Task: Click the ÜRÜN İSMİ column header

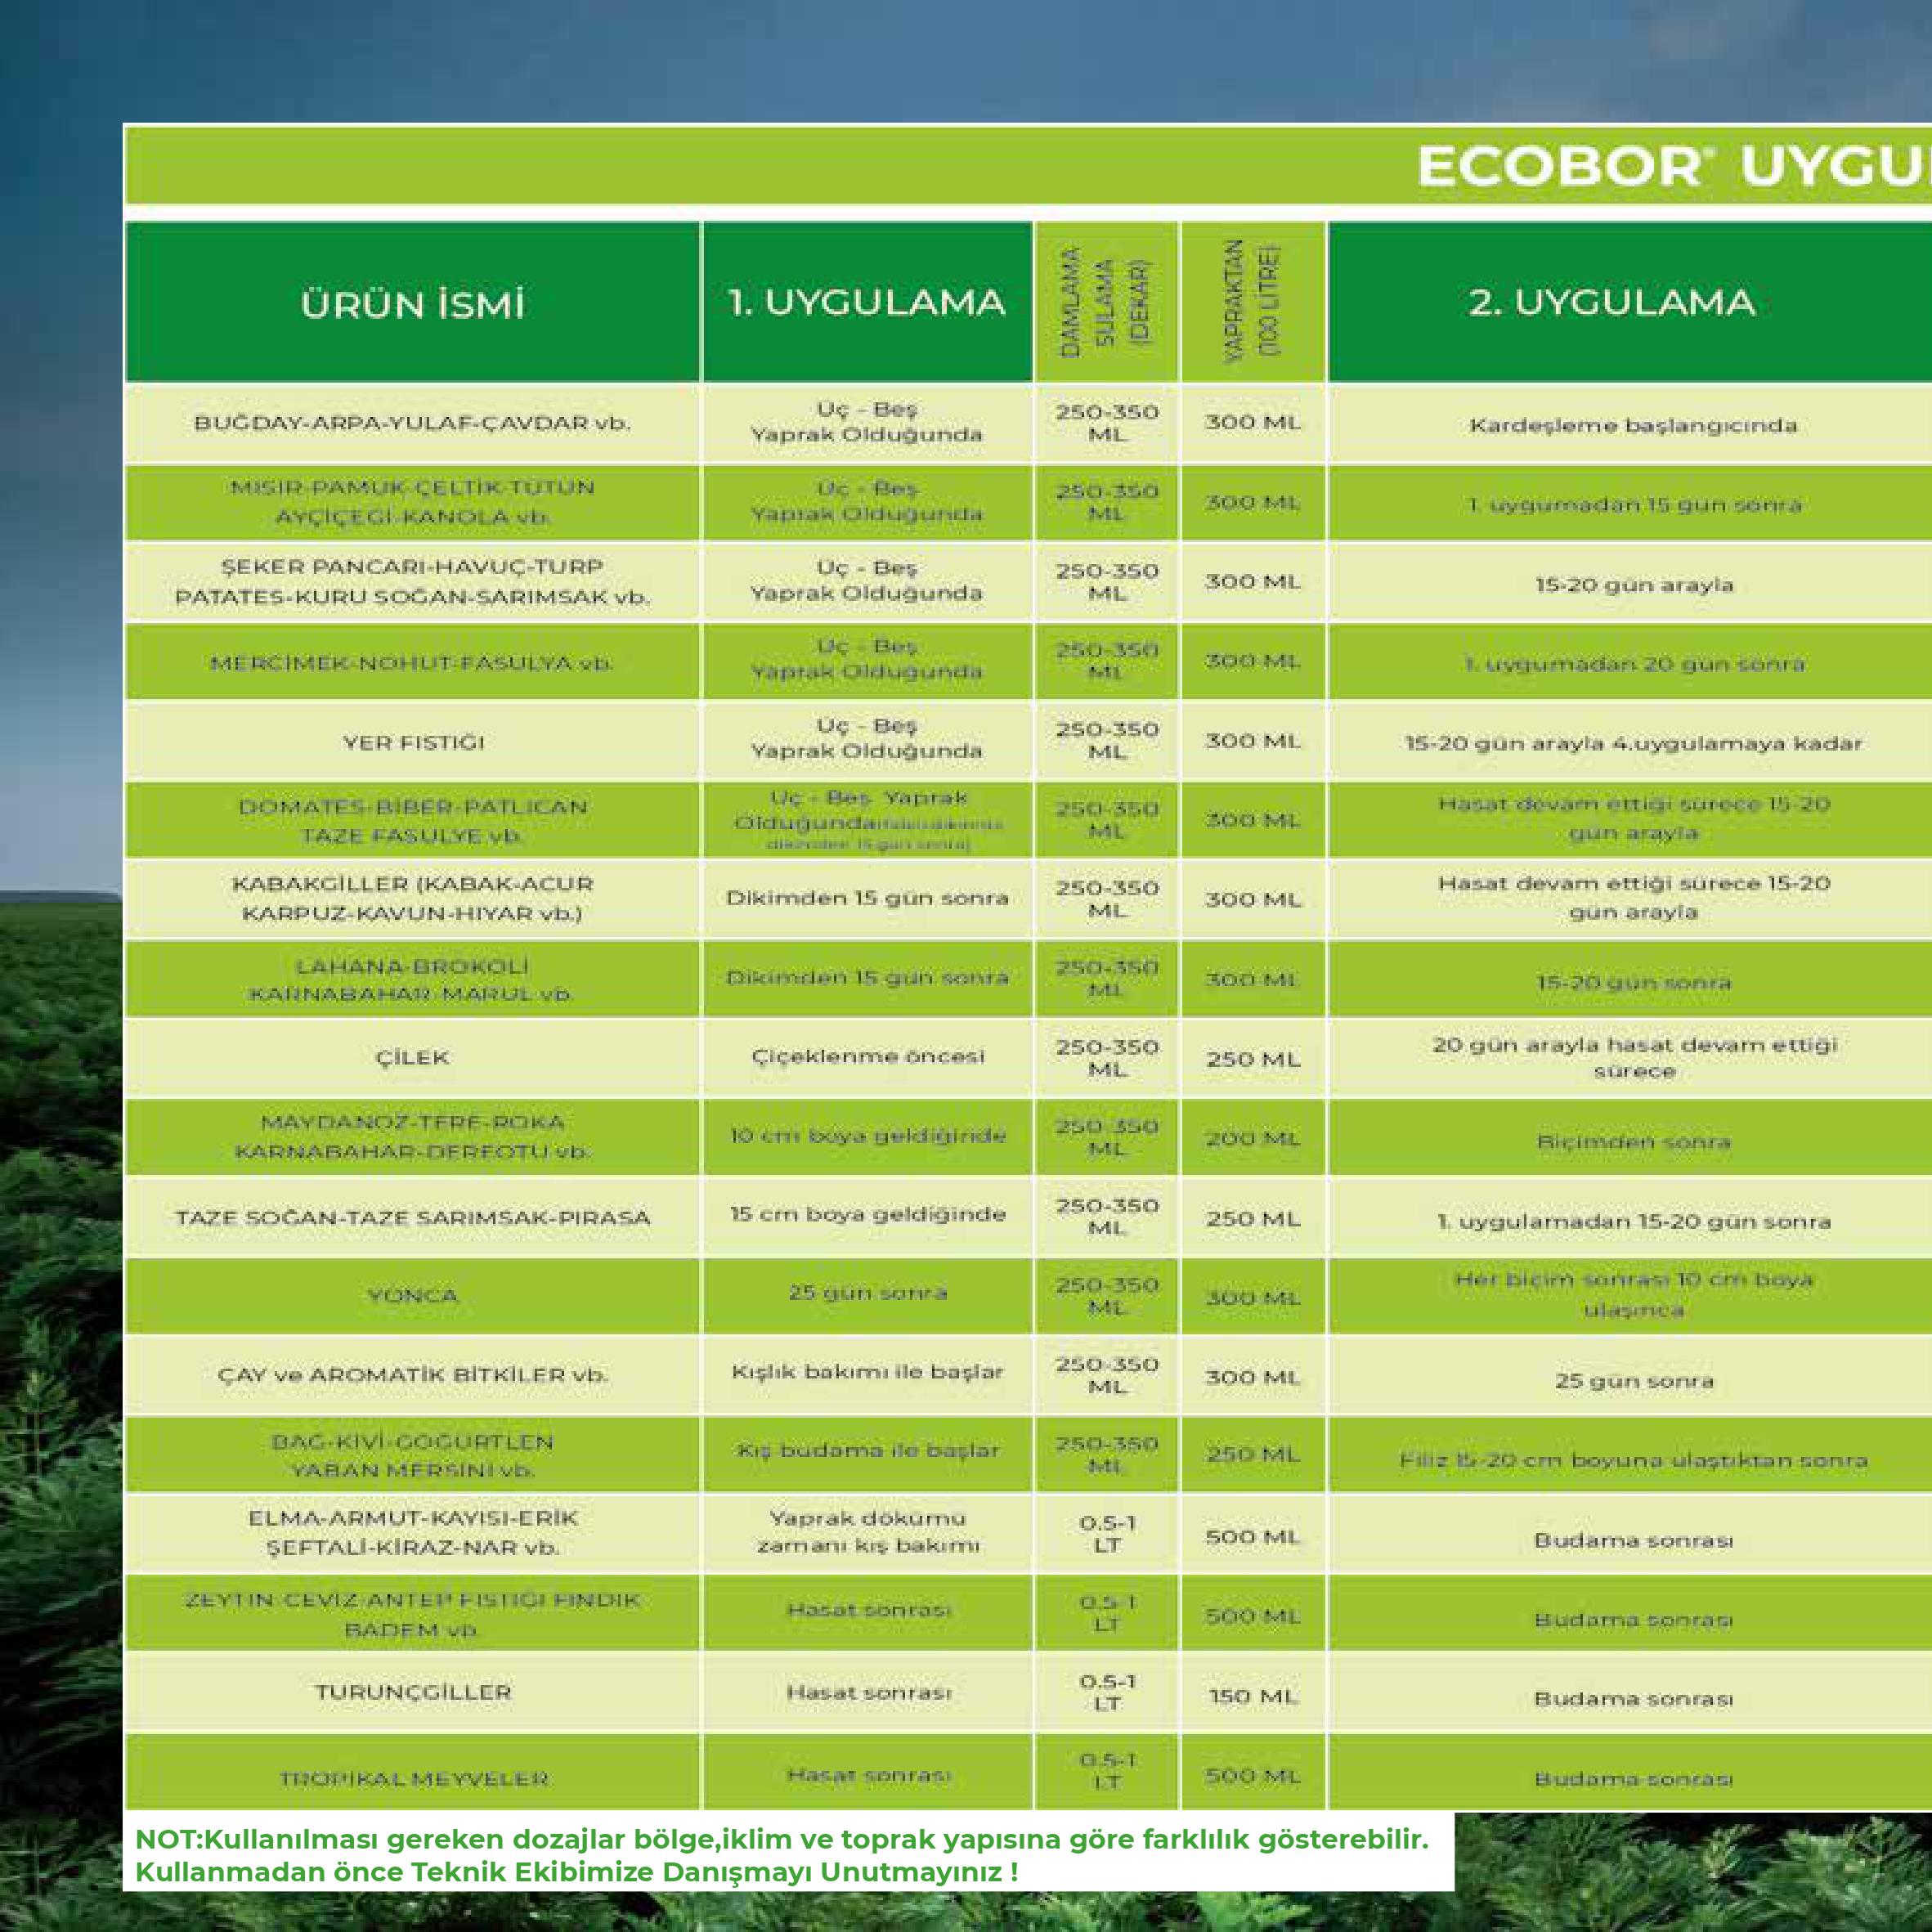Action: pos(412,304)
